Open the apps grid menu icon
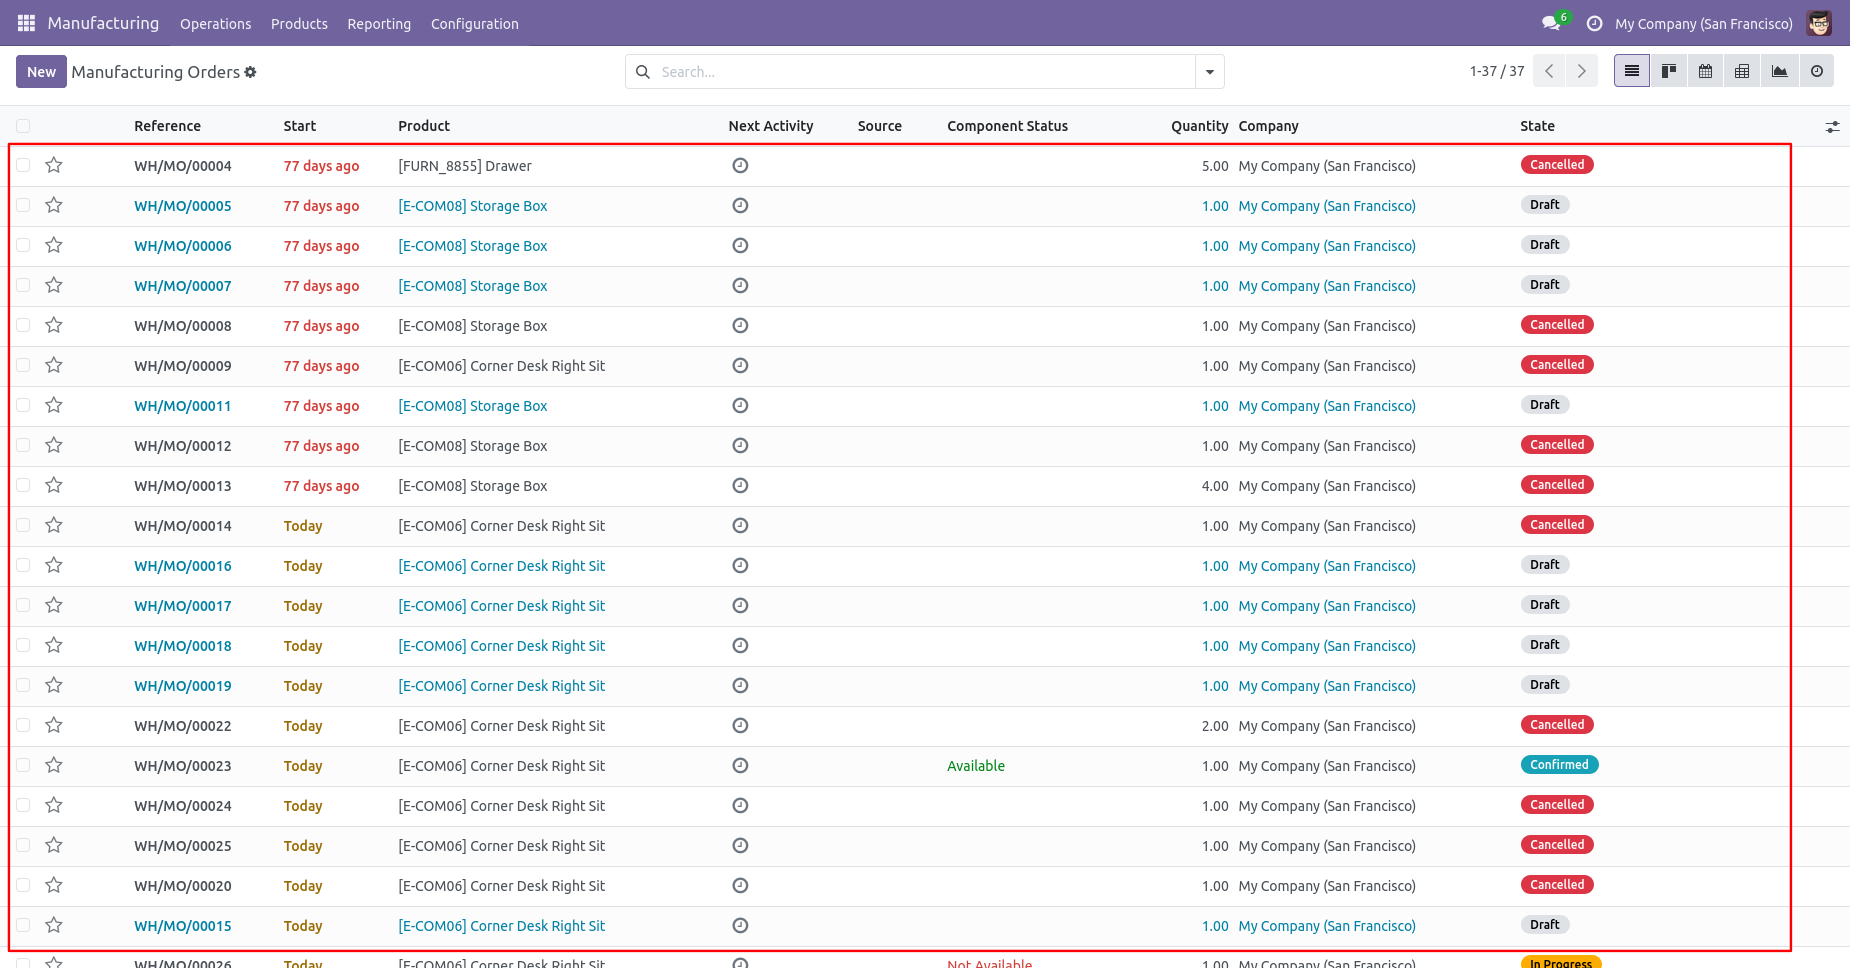This screenshot has width=1850, height=968. tap(26, 23)
